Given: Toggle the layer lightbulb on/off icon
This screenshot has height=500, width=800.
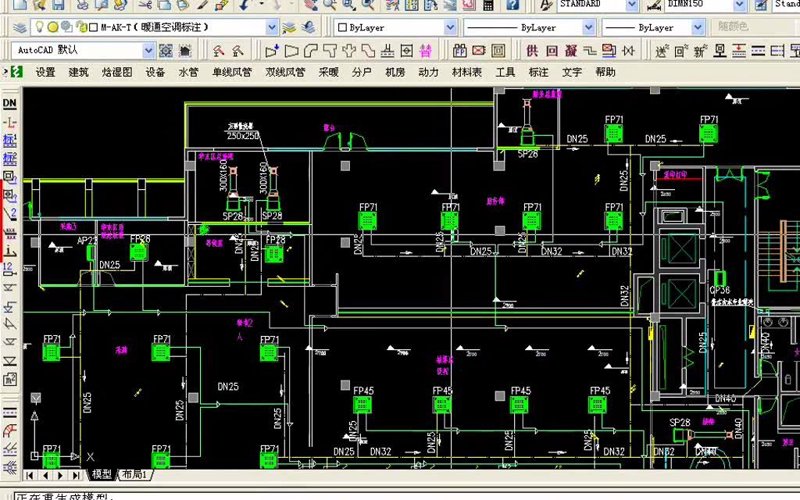Looking at the screenshot, I should tap(39, 27).
